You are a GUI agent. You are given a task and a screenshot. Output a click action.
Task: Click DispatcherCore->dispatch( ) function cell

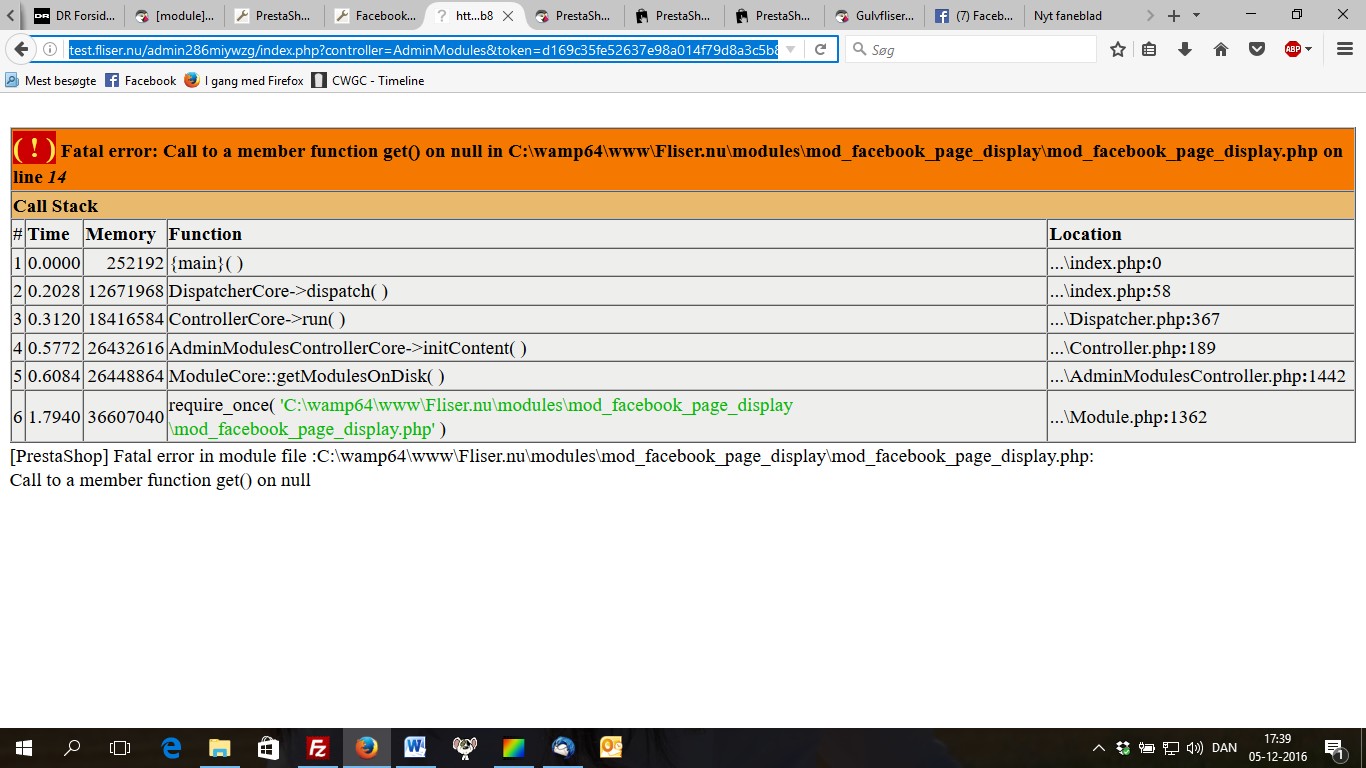(606, 291)
